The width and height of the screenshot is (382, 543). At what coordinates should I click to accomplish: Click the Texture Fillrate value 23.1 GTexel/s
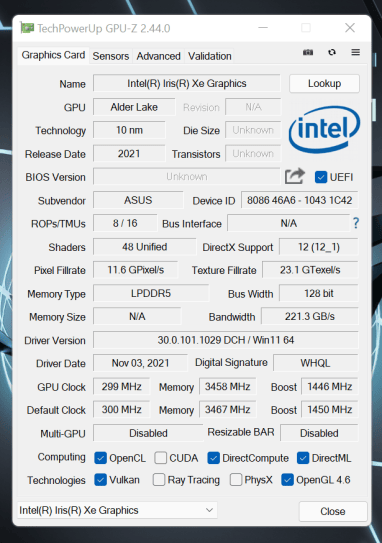point(310,270)
